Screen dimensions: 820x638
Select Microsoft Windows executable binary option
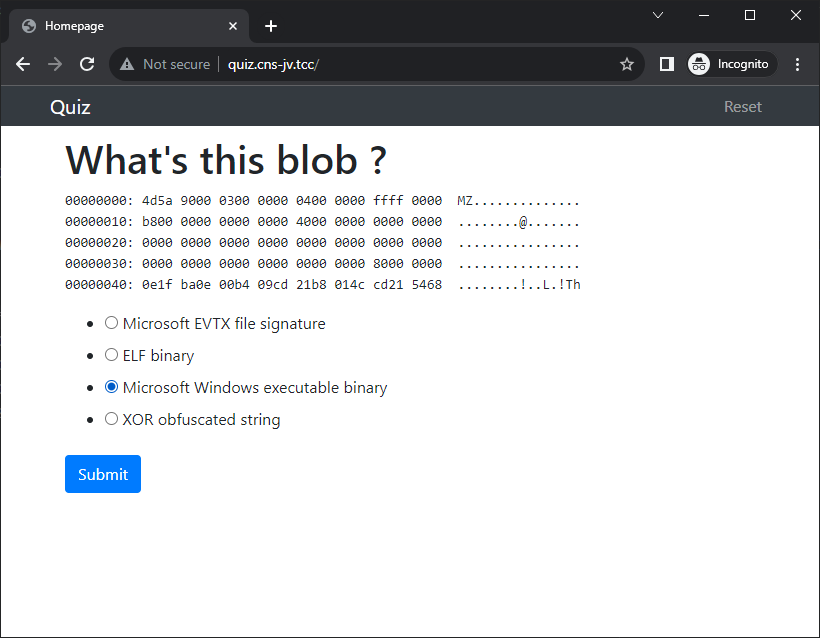tap(111, 387)
